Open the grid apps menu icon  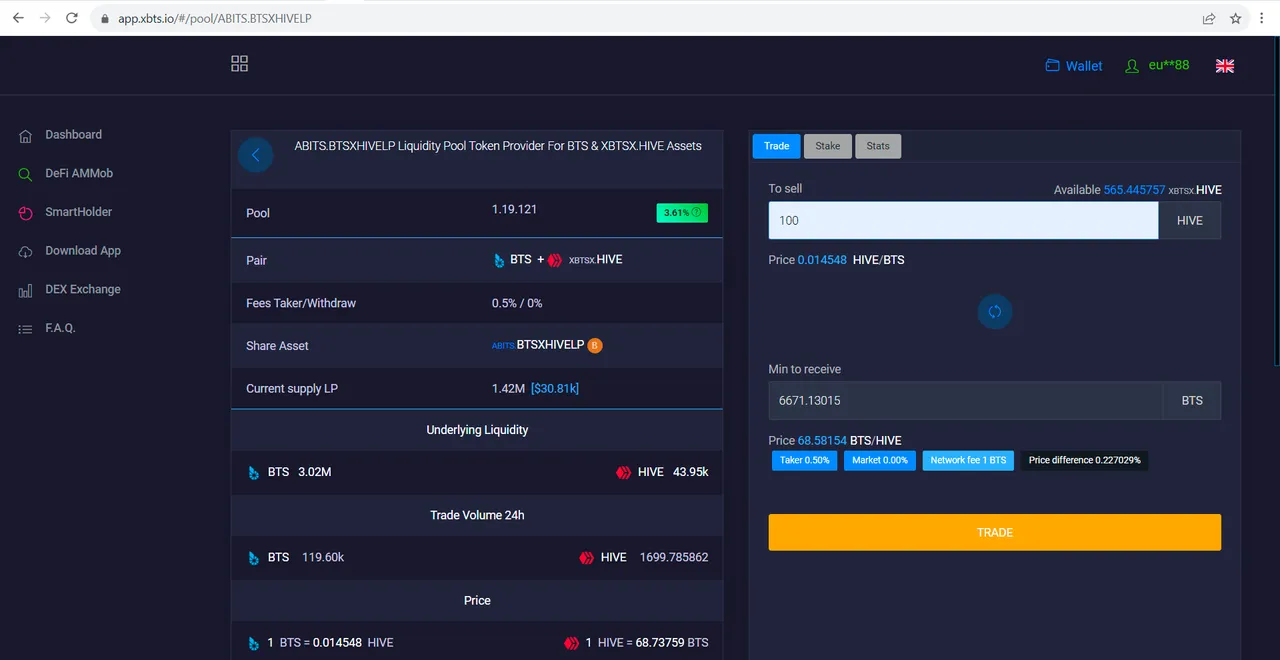click(239, 64)
